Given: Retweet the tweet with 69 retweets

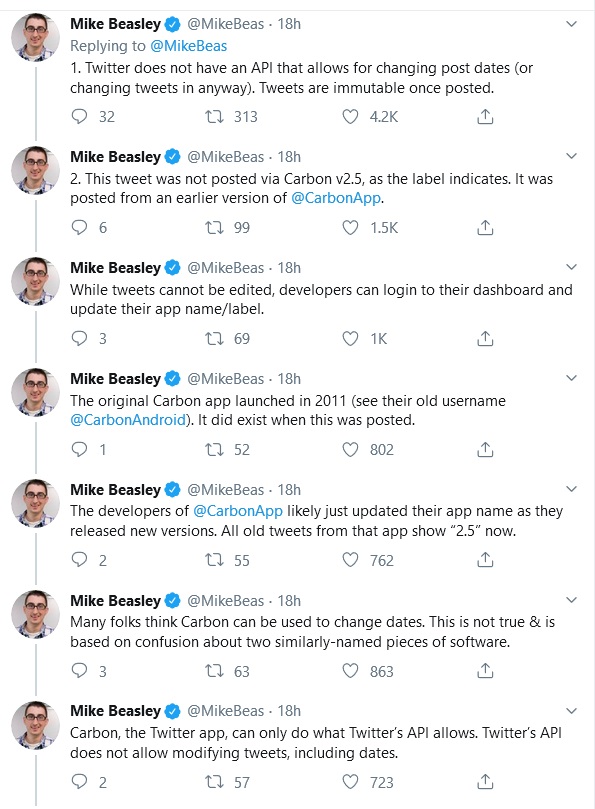Looking at the screenshot, I should point(214,338).
